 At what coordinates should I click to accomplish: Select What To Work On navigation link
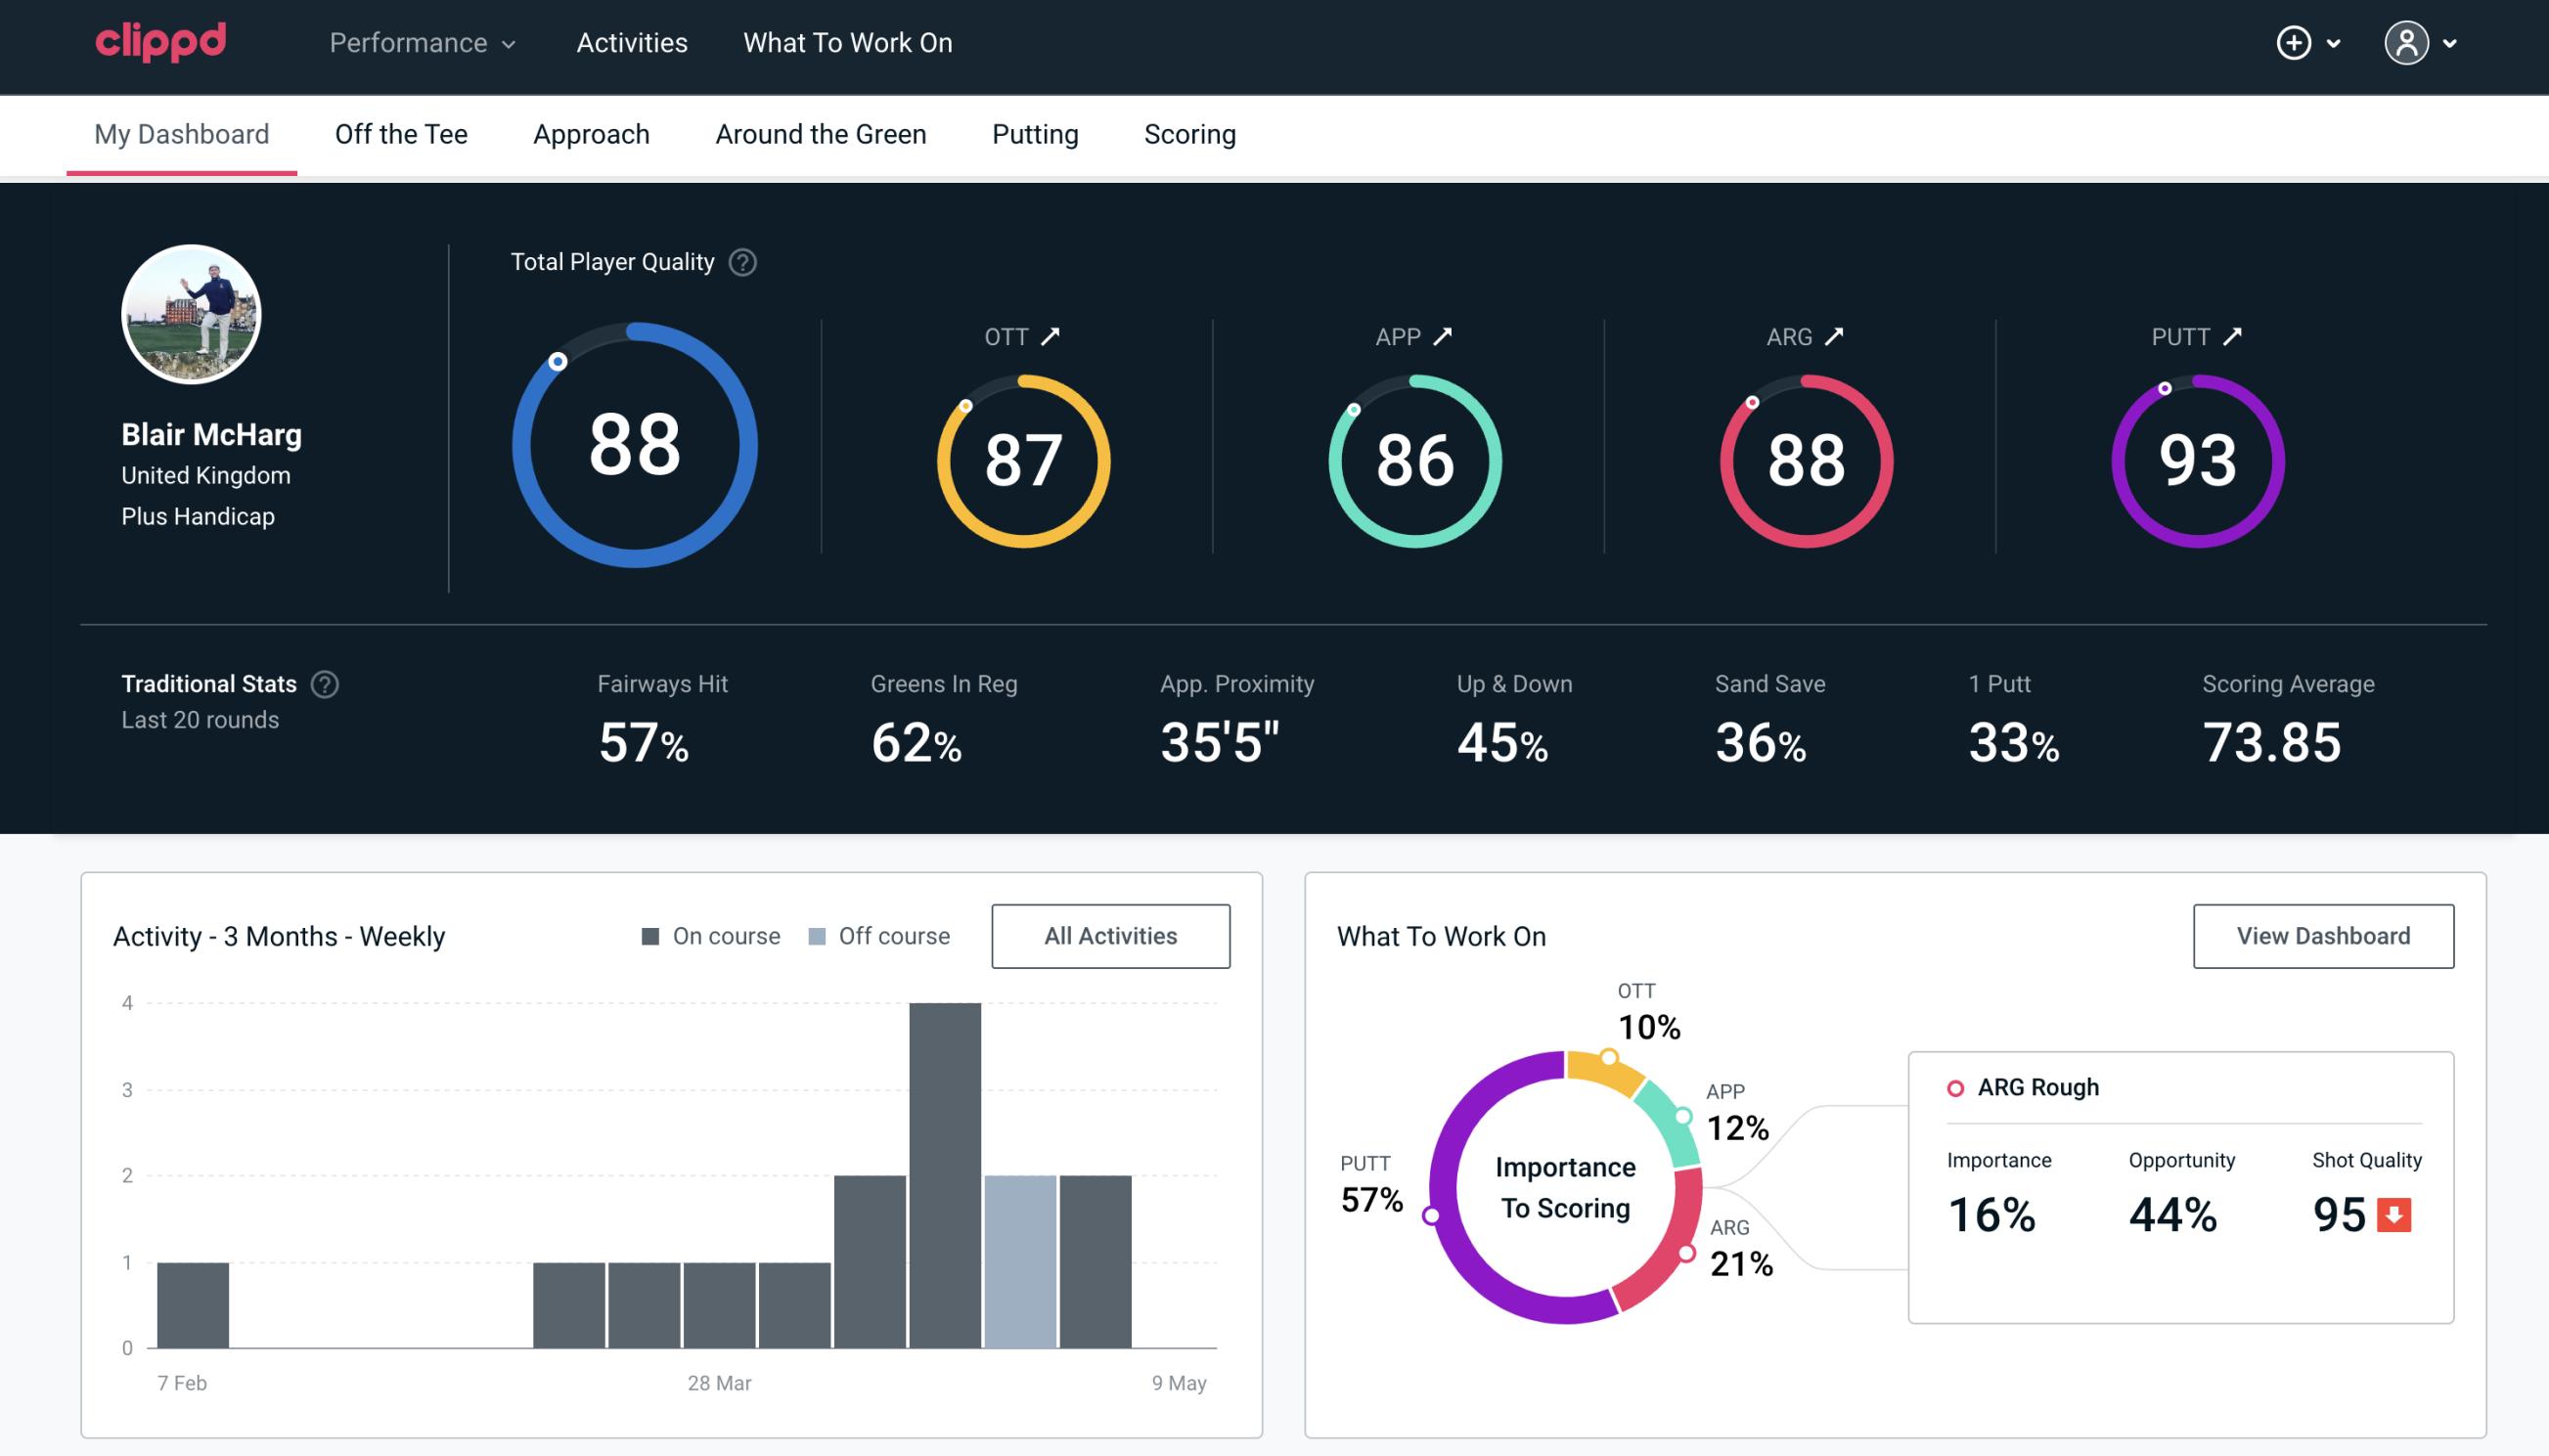[847, 44]
